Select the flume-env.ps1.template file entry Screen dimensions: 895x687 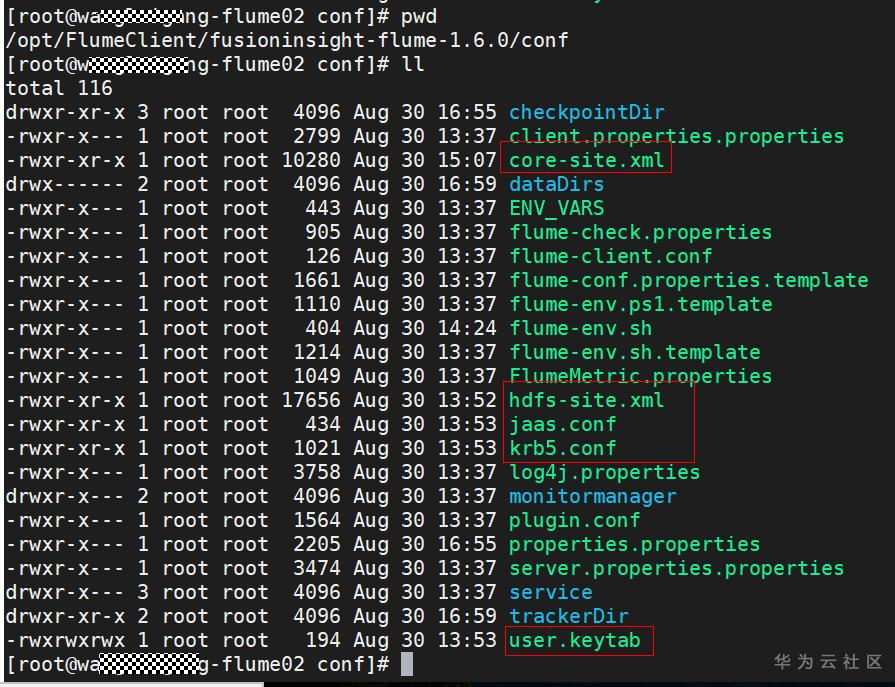[640, 304]
